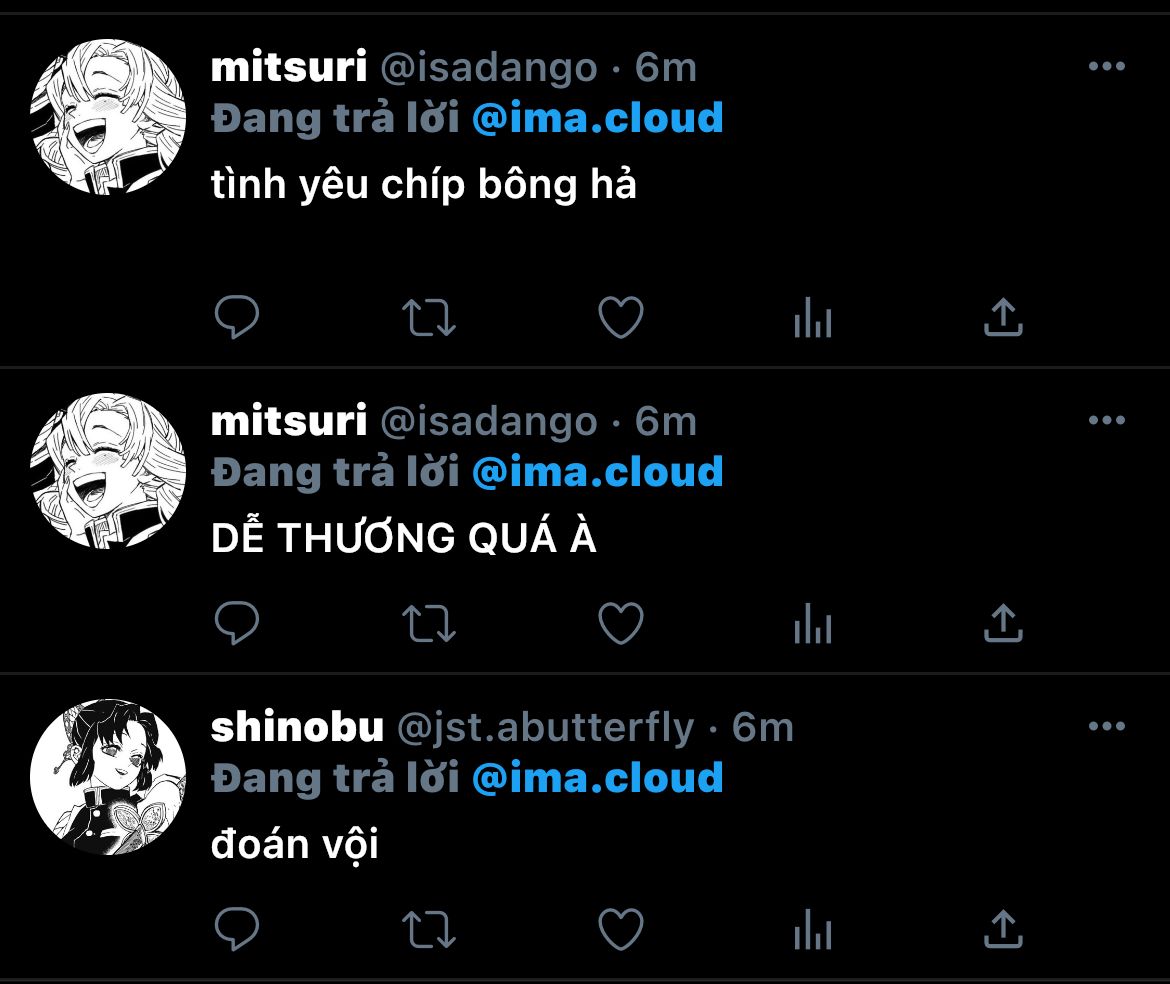Like the 'tình yêu chíp bông hả' tweet
Viewport: 1170px width, 984px height.
point(621,317)
